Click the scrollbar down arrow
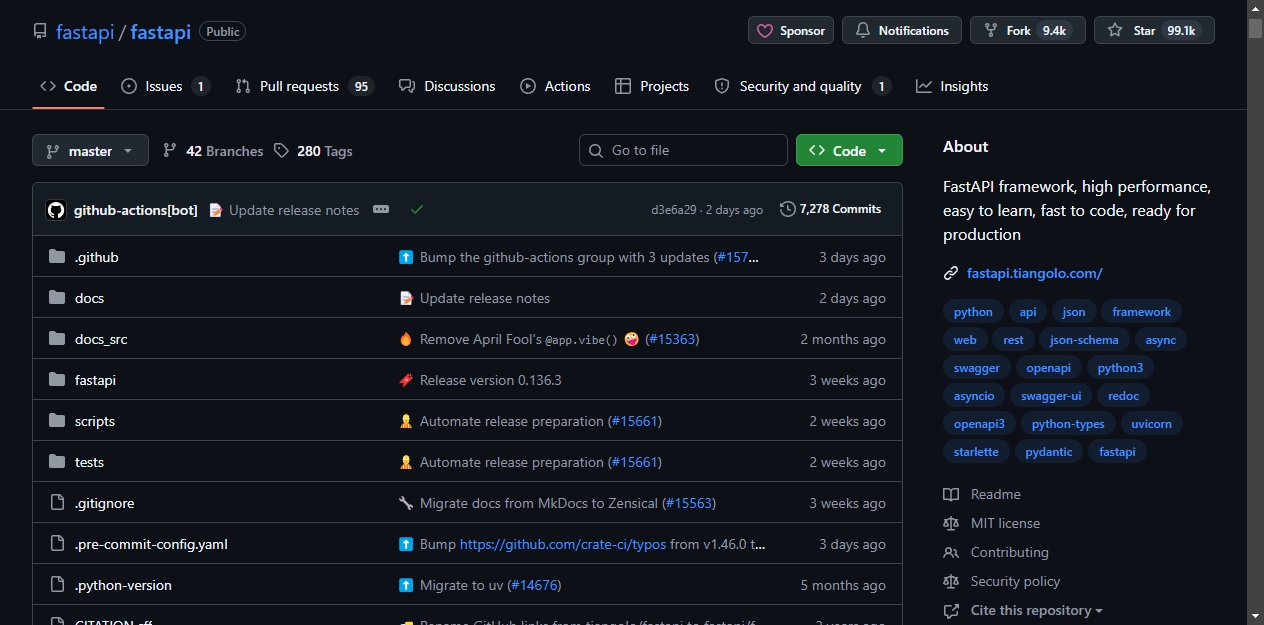Screen dimensions: 1264x625 1255,615
